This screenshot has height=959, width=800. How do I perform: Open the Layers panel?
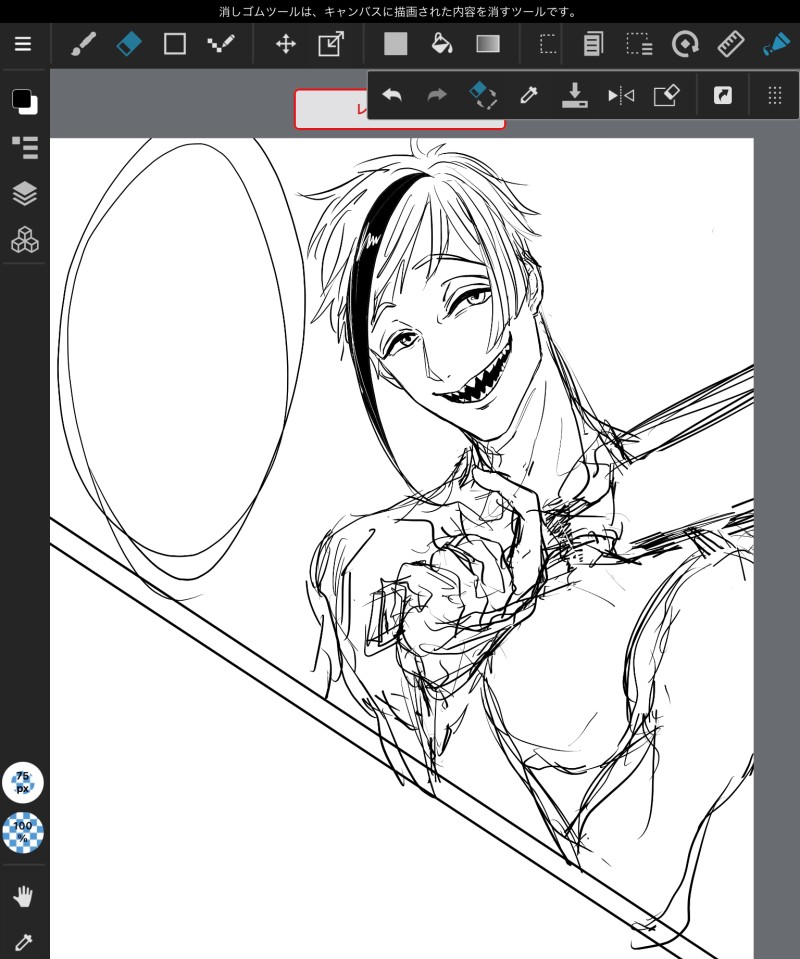(x=25, y=194)
